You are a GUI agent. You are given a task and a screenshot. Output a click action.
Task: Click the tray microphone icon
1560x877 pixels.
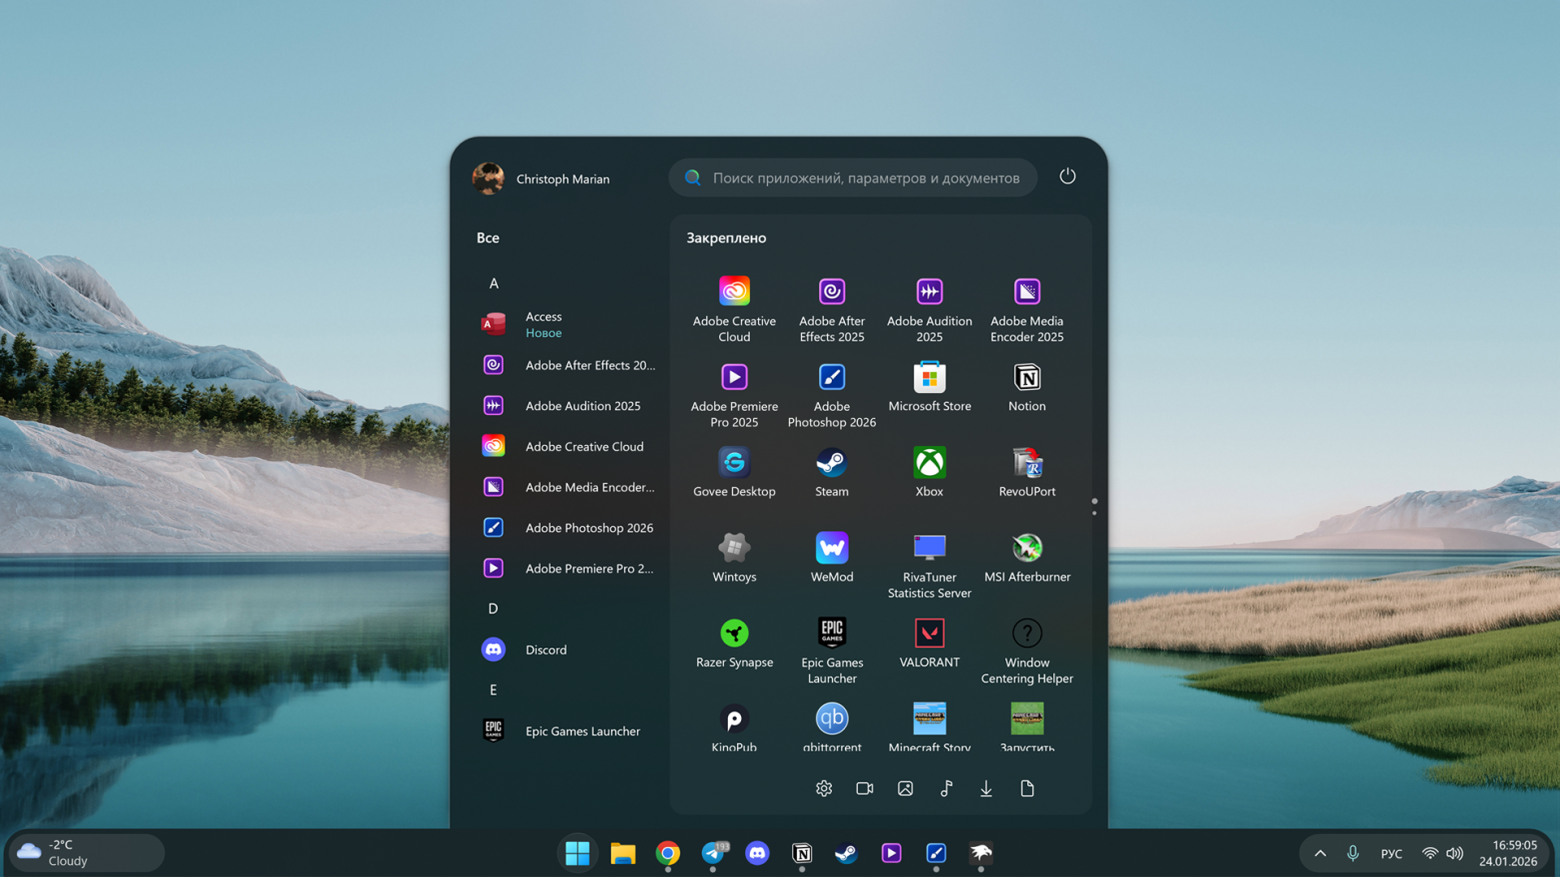tap(1352, 853)
